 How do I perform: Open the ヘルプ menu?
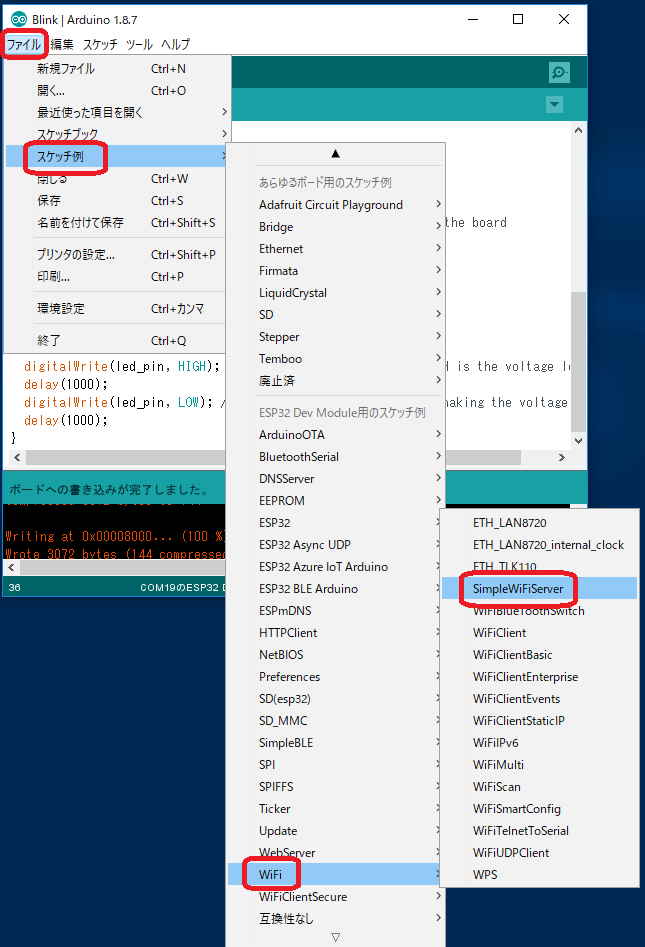click(x=175, y=44)
